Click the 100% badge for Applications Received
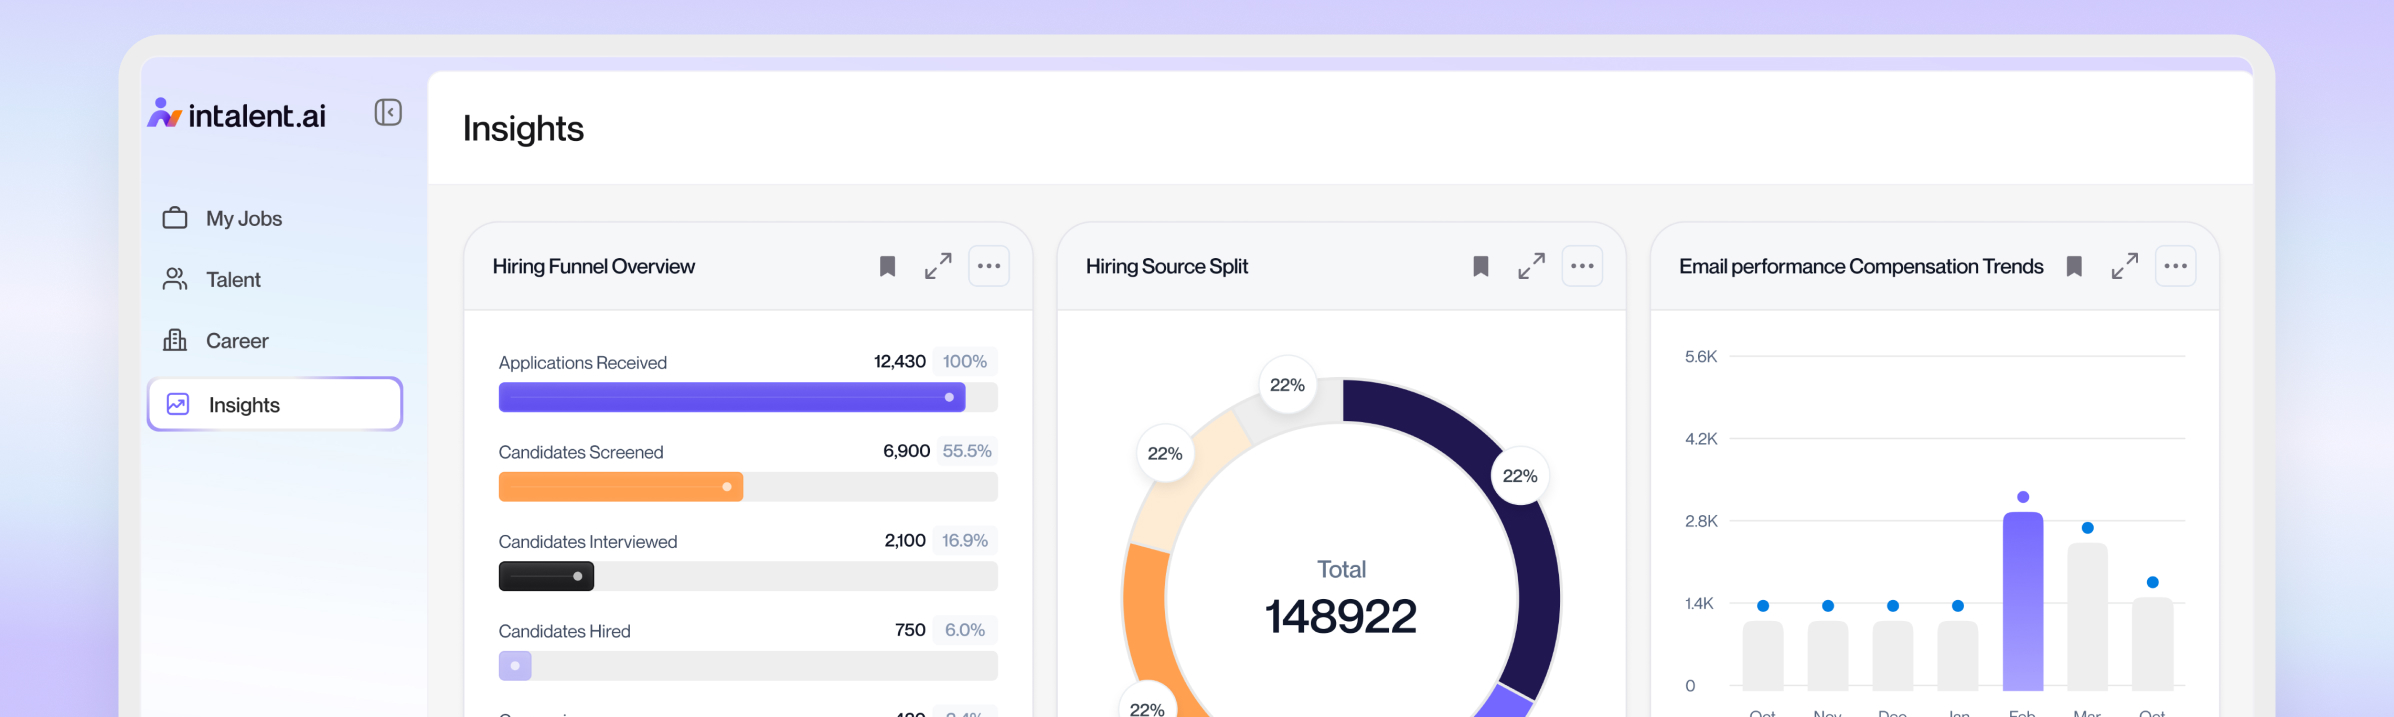 click(x=965, y=361)
